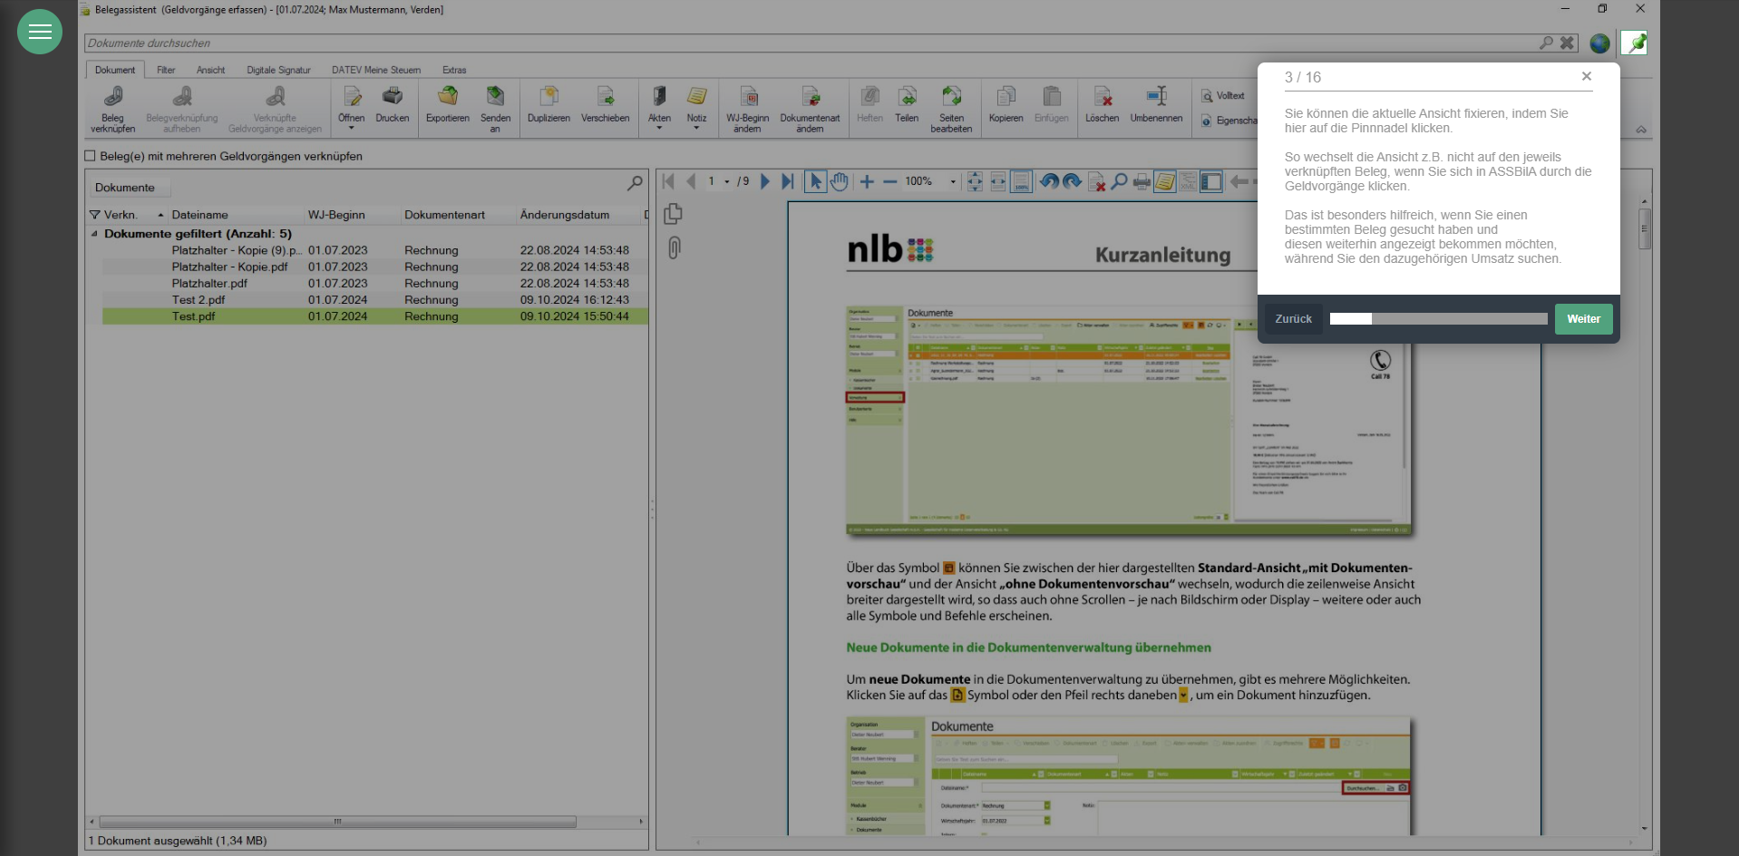Click the Exportieren icon
This screenshot has height=856, width=1739.
click(x=447, y=98)
